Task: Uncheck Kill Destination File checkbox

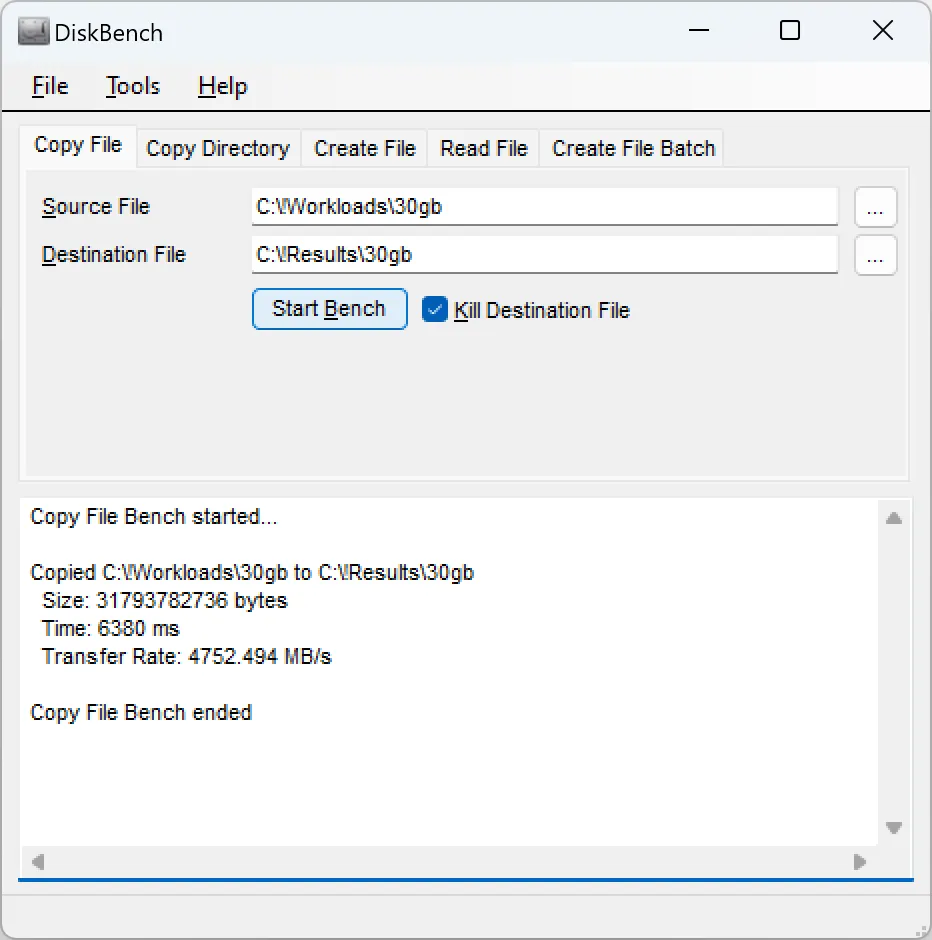Action: click(435, 310)
